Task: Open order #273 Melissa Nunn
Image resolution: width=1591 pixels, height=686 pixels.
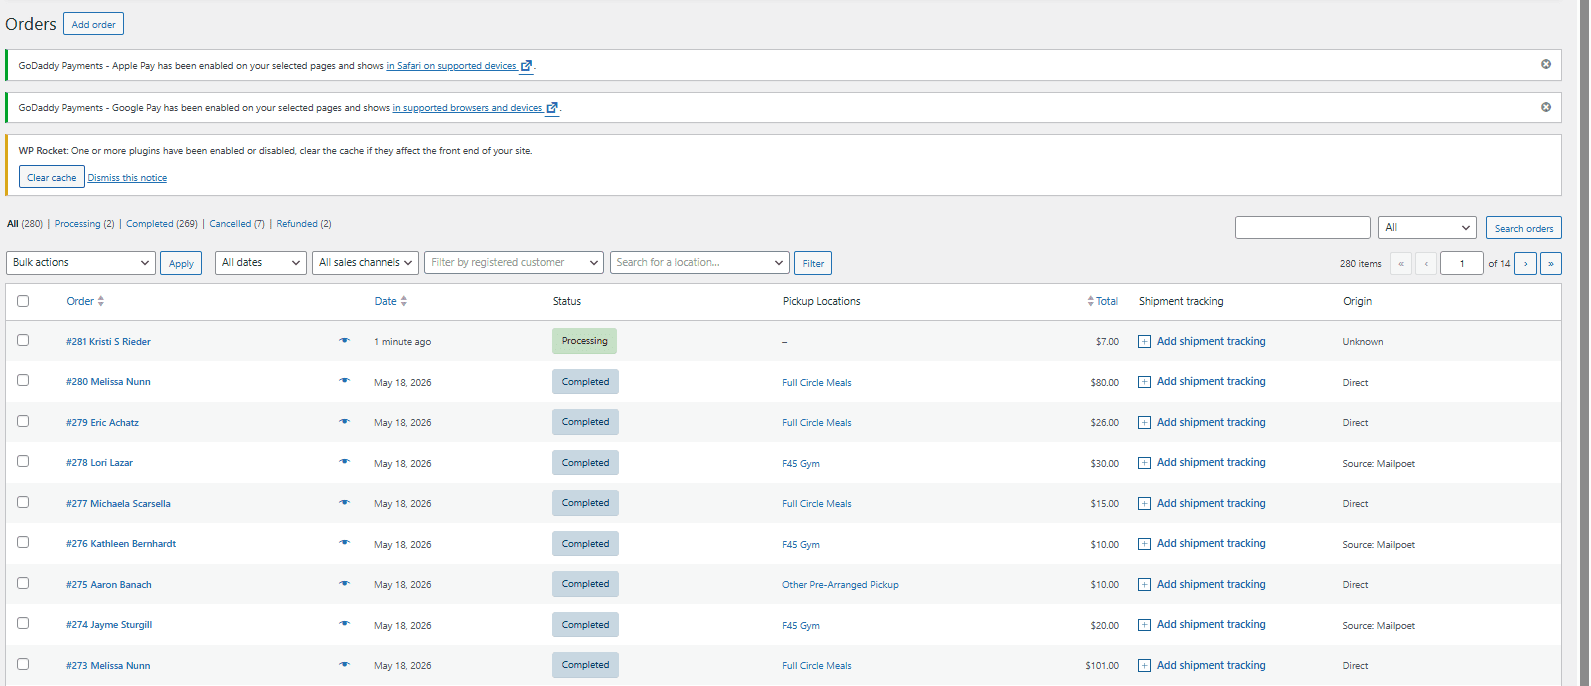Action: tap(108, 666)
